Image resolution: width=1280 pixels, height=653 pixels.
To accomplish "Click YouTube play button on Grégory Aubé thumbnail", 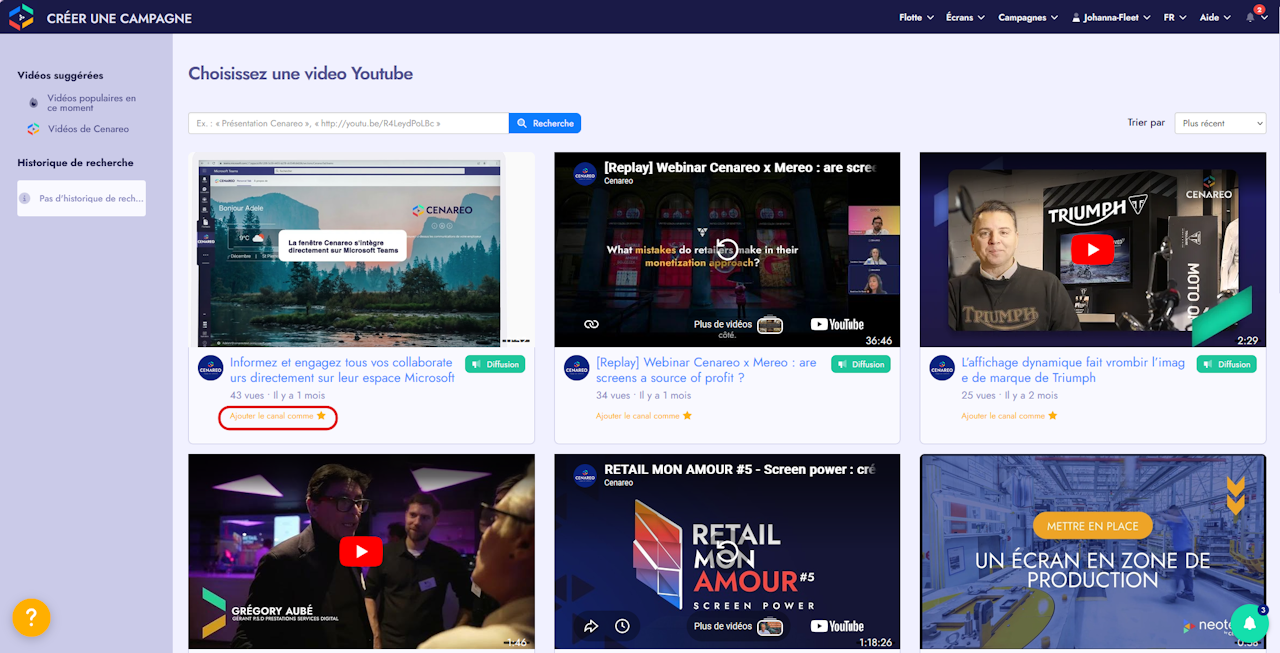I will [361, 551].
